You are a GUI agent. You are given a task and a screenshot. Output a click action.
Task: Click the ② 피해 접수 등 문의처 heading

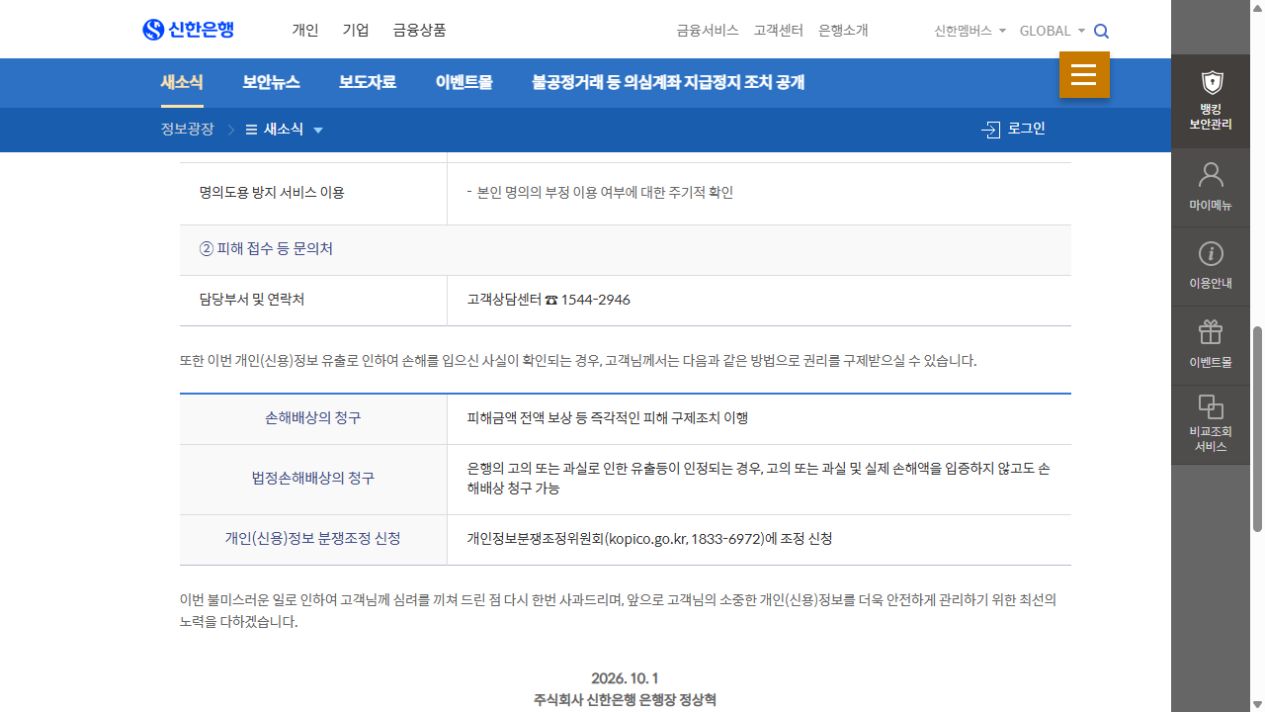pos(266,249)
